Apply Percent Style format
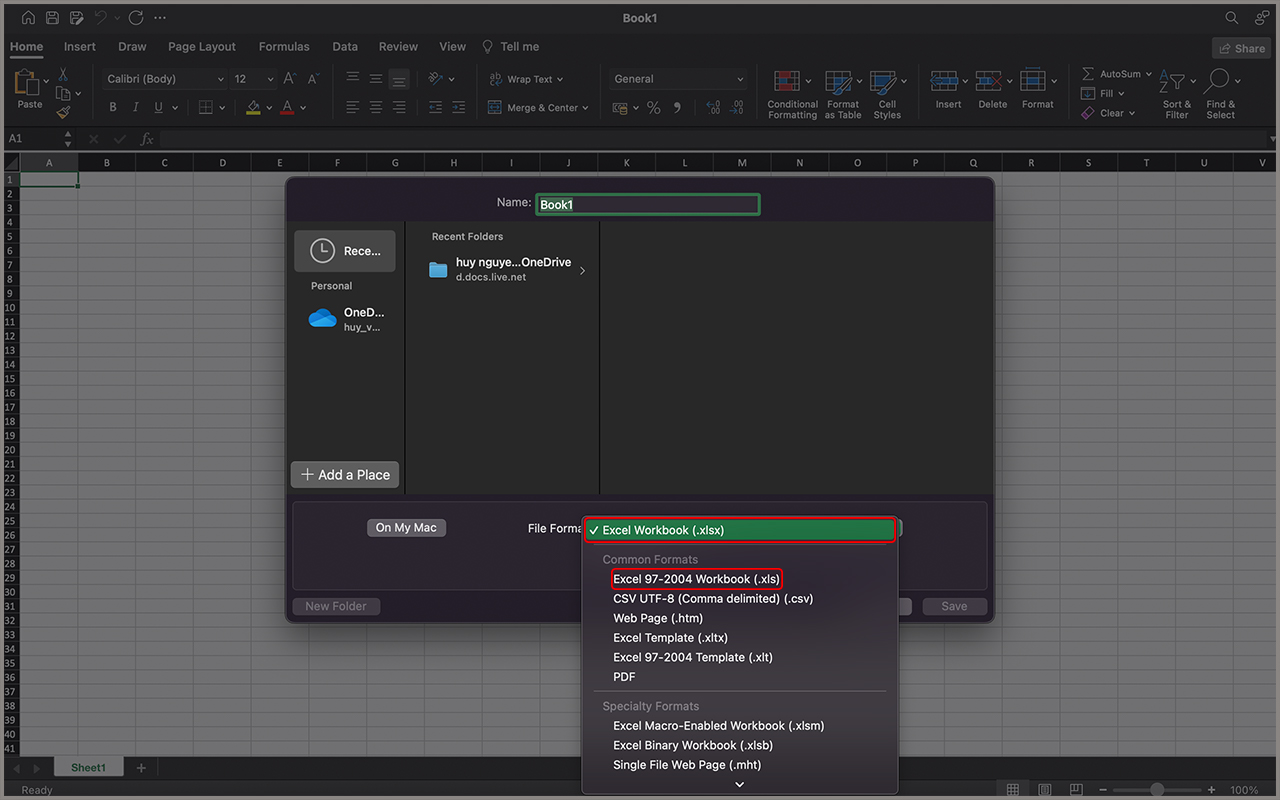Screen dimensions: 1280x800 point(653,107)
